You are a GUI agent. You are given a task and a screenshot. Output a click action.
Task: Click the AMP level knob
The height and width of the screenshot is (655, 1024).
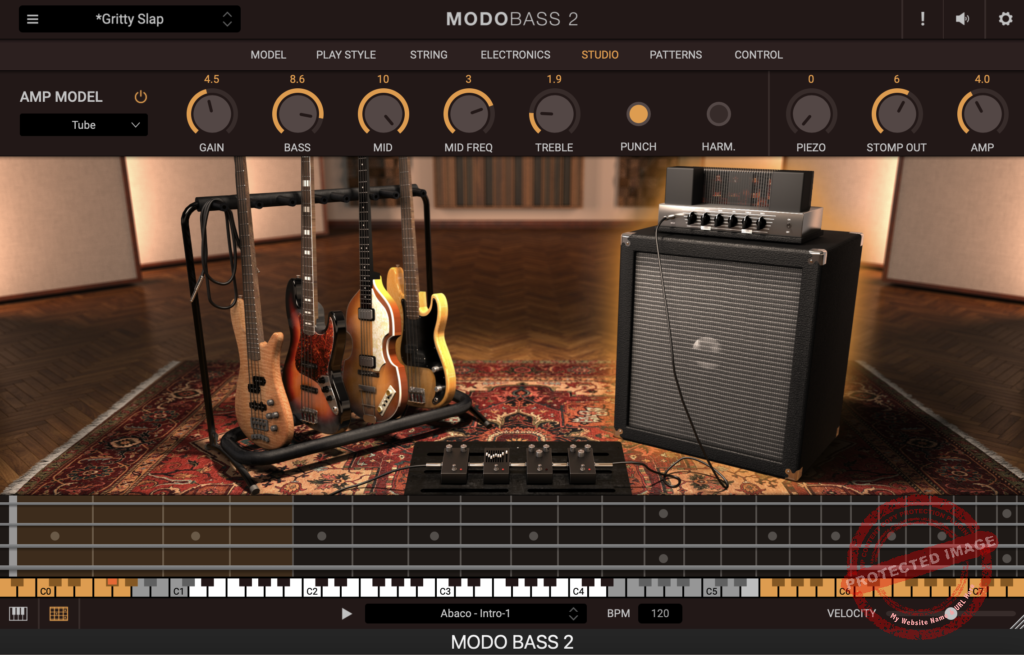pyautogui.click(x=982, y=114)
